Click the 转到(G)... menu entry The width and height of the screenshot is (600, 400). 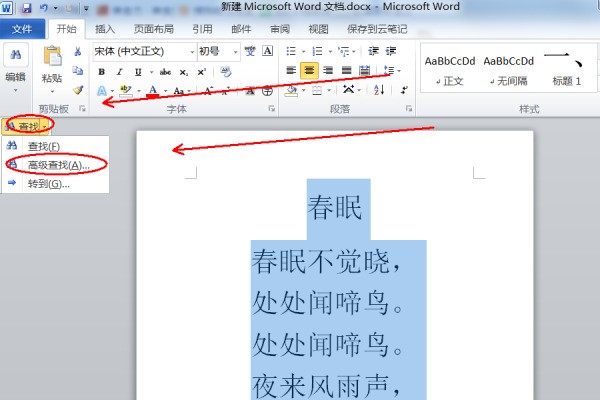(46, 183)
